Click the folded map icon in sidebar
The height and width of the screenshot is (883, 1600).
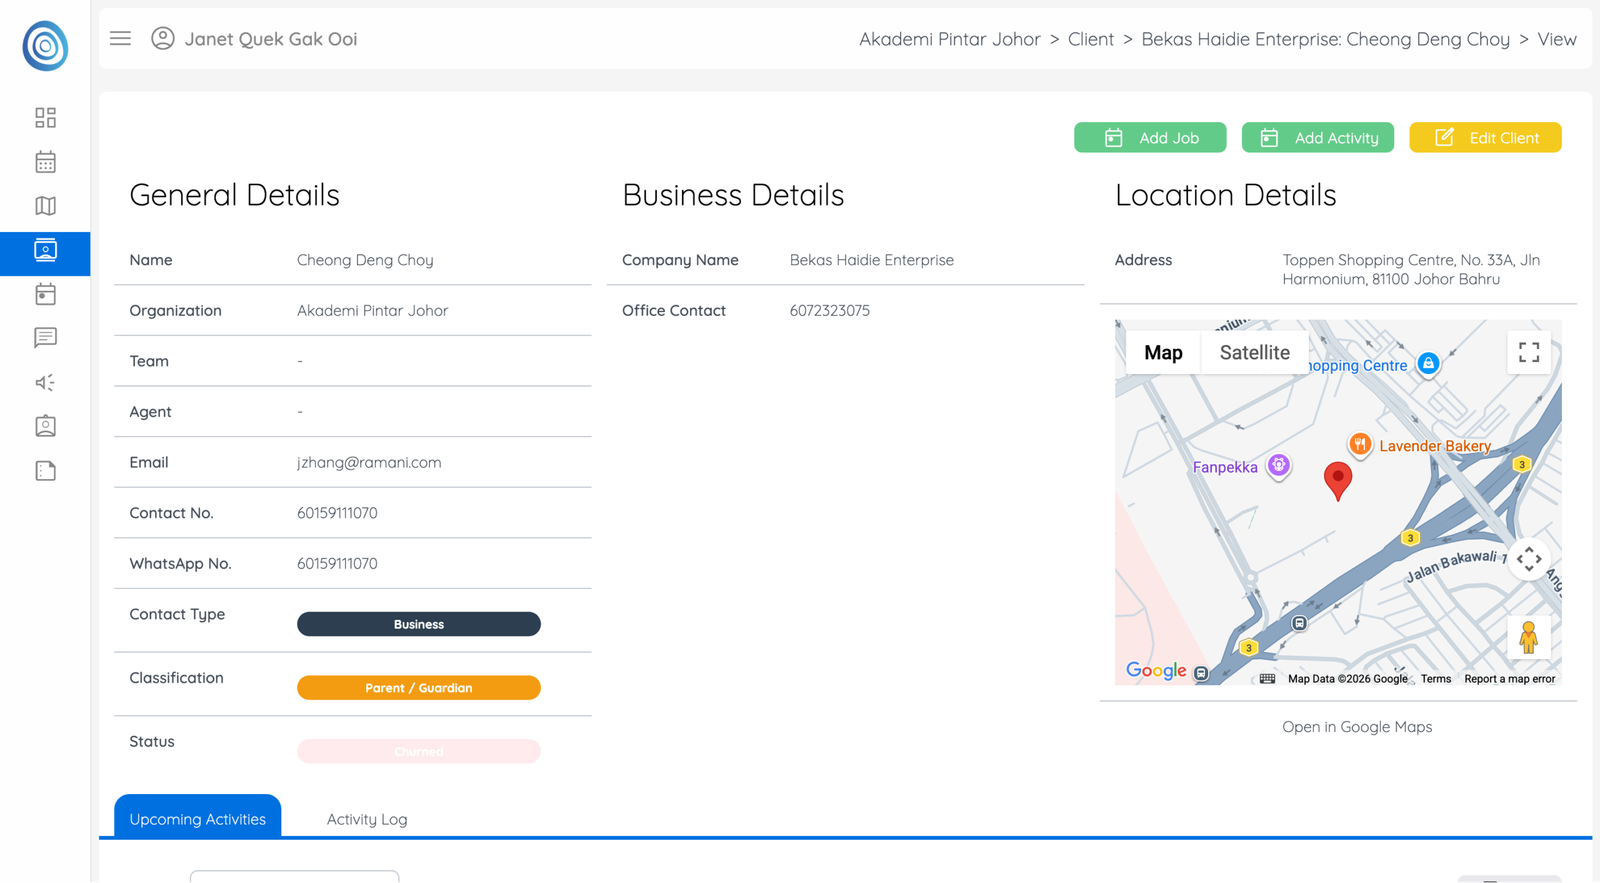[x=45, y=206]
